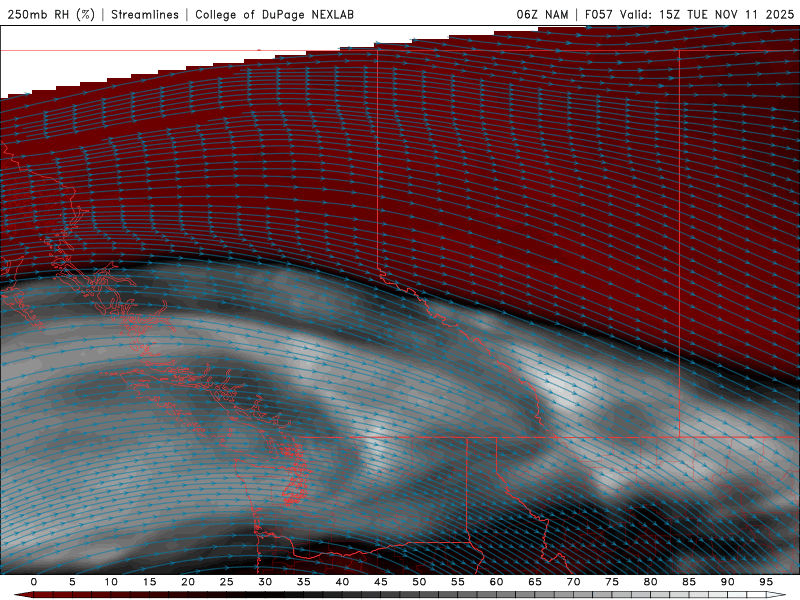
Task: Select the "60" humidity scale label
Action: [x=496, y=582]
